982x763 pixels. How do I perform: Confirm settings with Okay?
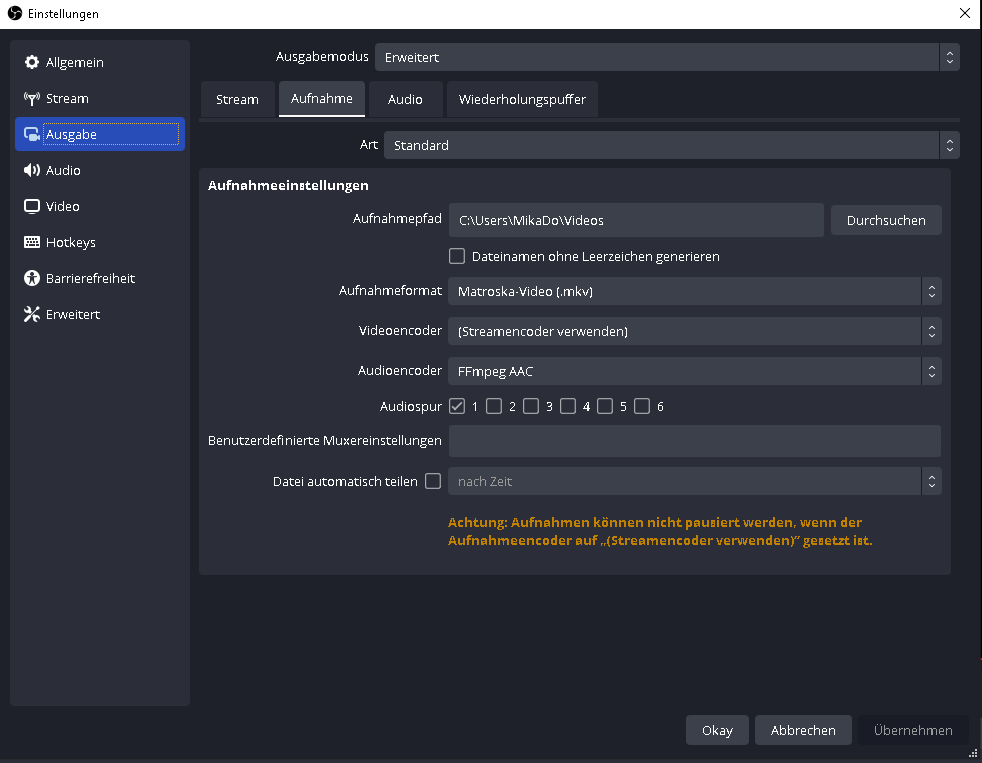717,730
